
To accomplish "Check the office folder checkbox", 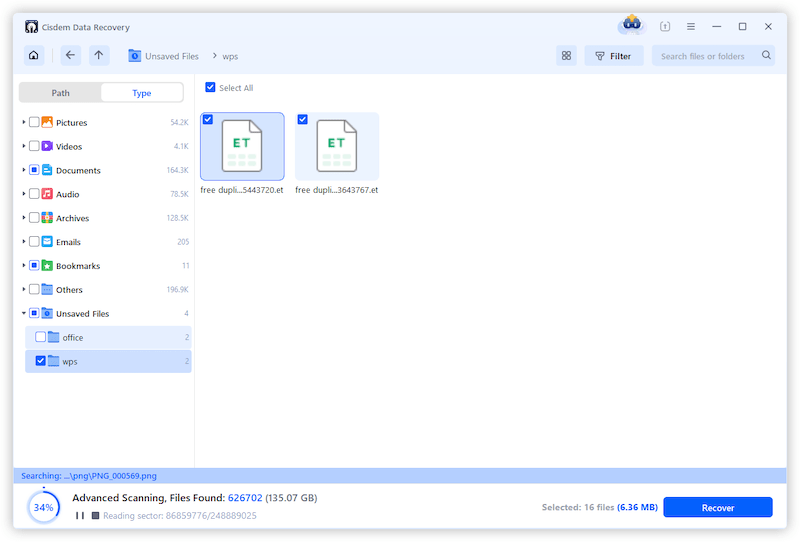I will pos(40,337).
